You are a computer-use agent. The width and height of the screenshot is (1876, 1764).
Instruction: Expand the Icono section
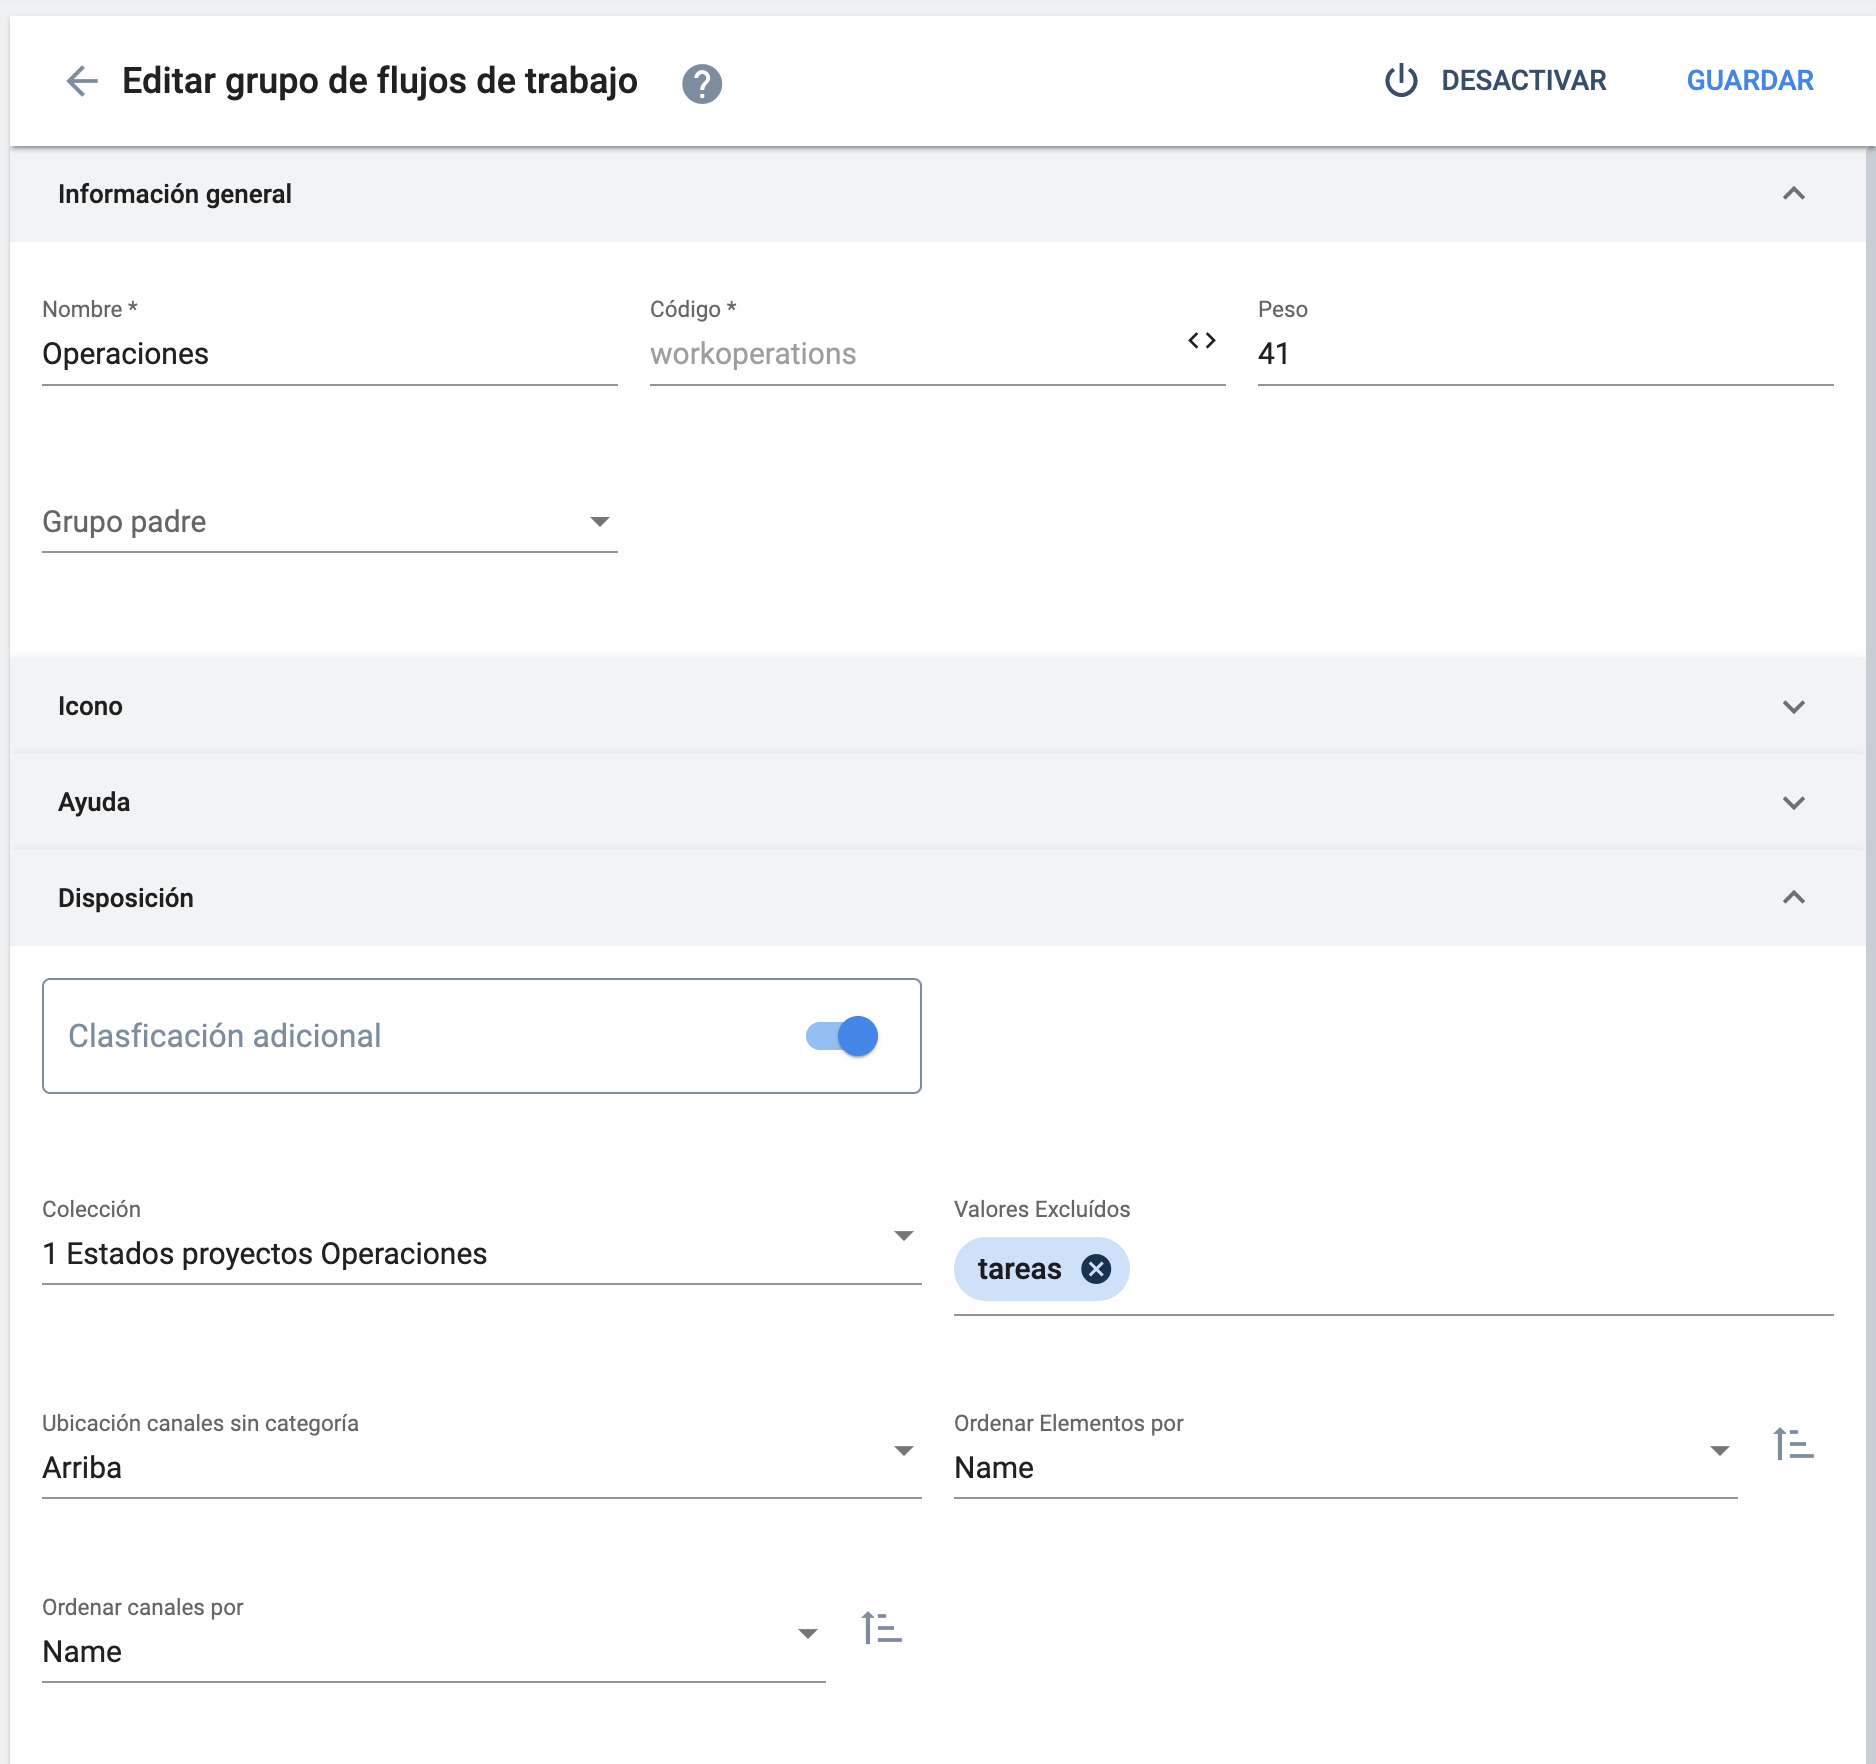coord(1794,705)
